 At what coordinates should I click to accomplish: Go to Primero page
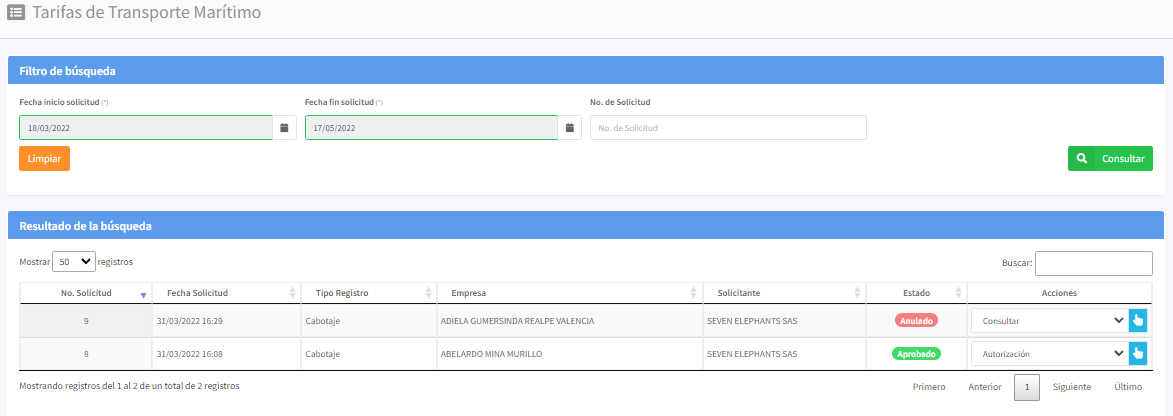pyautogui.click(x=928, y=387)
